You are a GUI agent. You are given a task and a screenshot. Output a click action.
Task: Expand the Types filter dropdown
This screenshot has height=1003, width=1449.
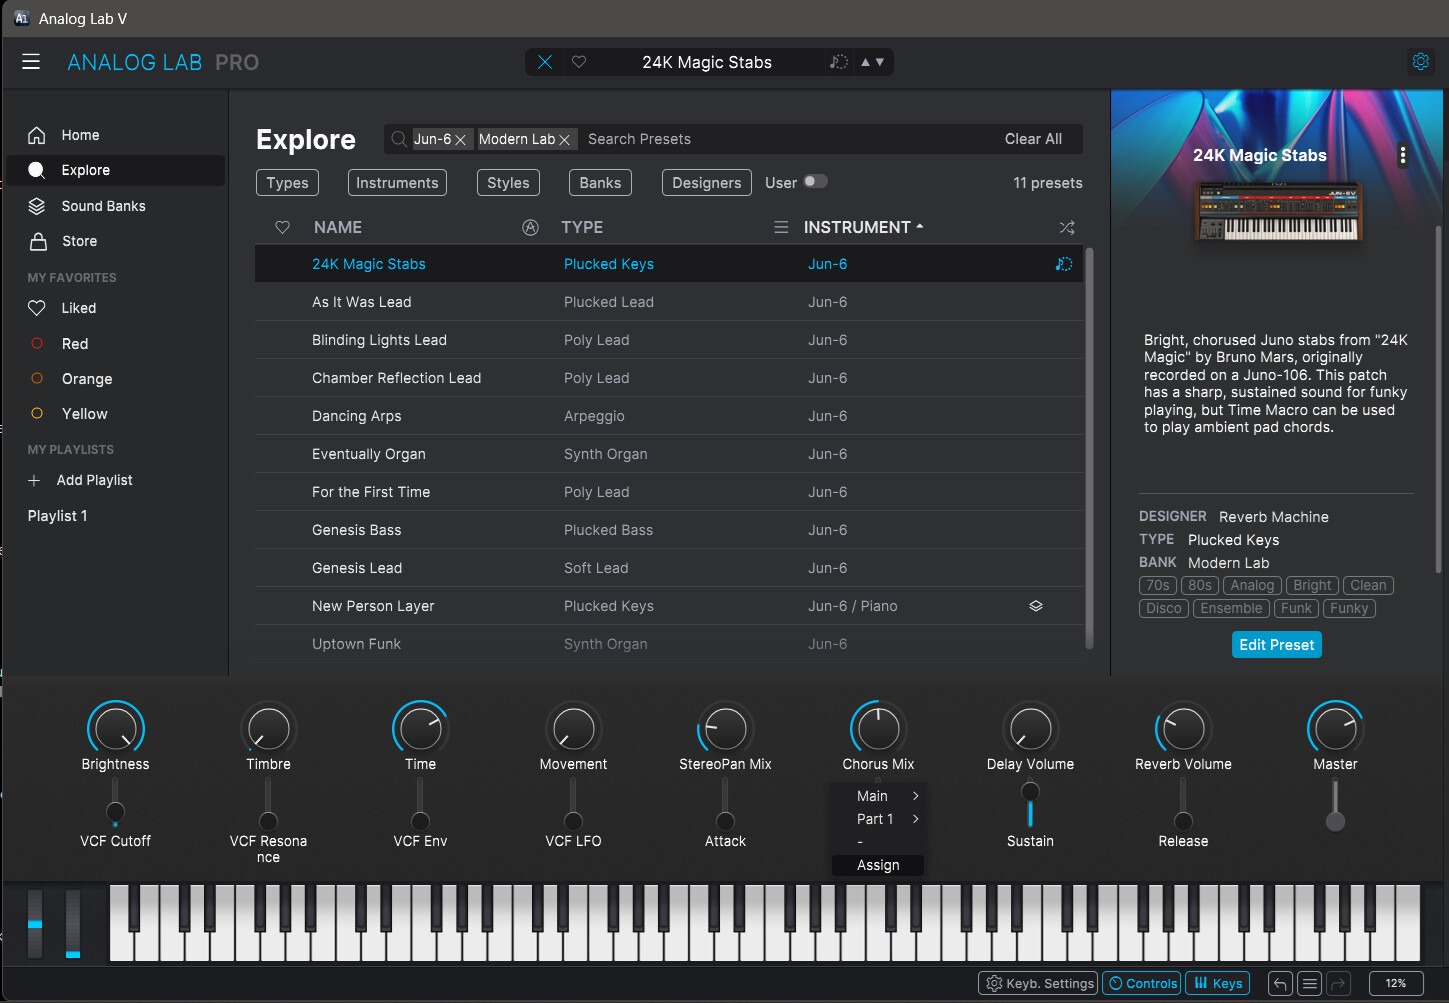point(287,183)
